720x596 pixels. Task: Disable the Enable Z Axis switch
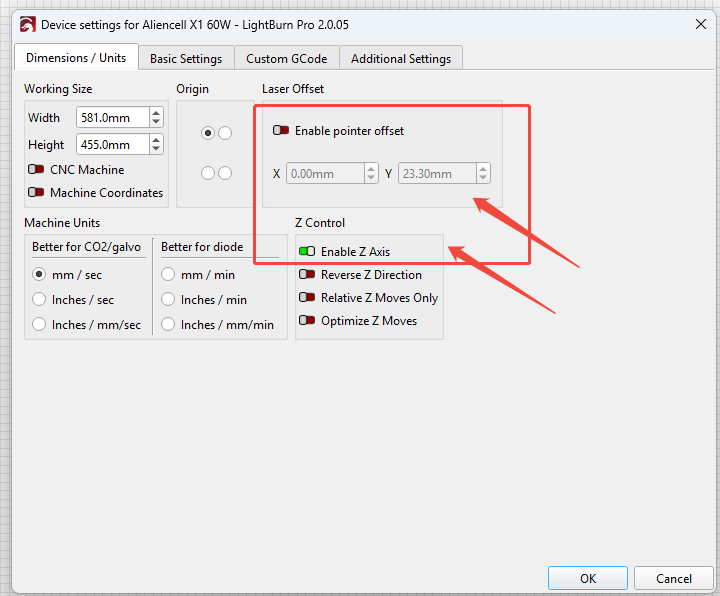pos(307,251)
